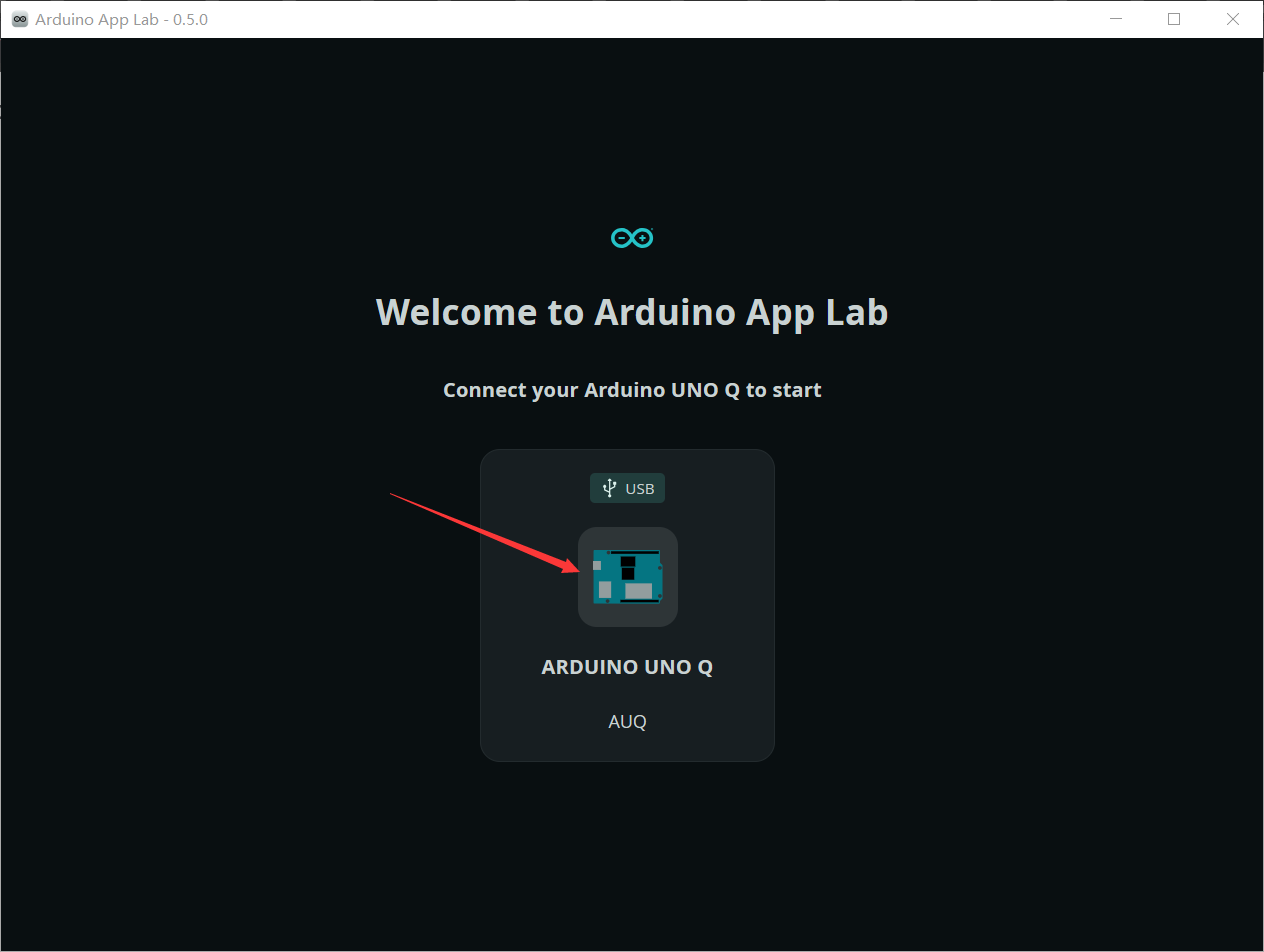Screen dimensions: 1264x952
Task: Click the App Lab icon in the title bar
Action: point(19,19)
